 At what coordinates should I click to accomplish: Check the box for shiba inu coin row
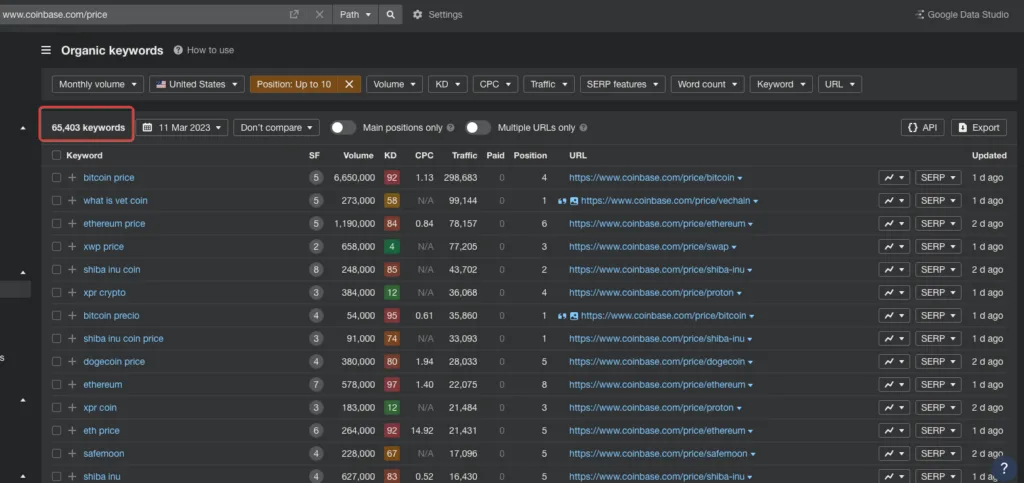pyautogui.click(x=56, y=270)
